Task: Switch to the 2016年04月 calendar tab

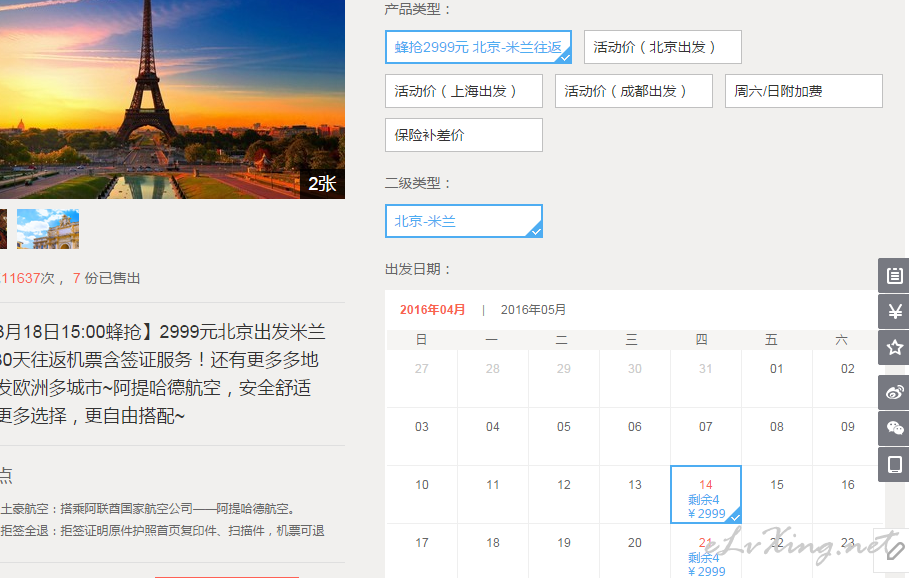Action: [x=432, y=310]
